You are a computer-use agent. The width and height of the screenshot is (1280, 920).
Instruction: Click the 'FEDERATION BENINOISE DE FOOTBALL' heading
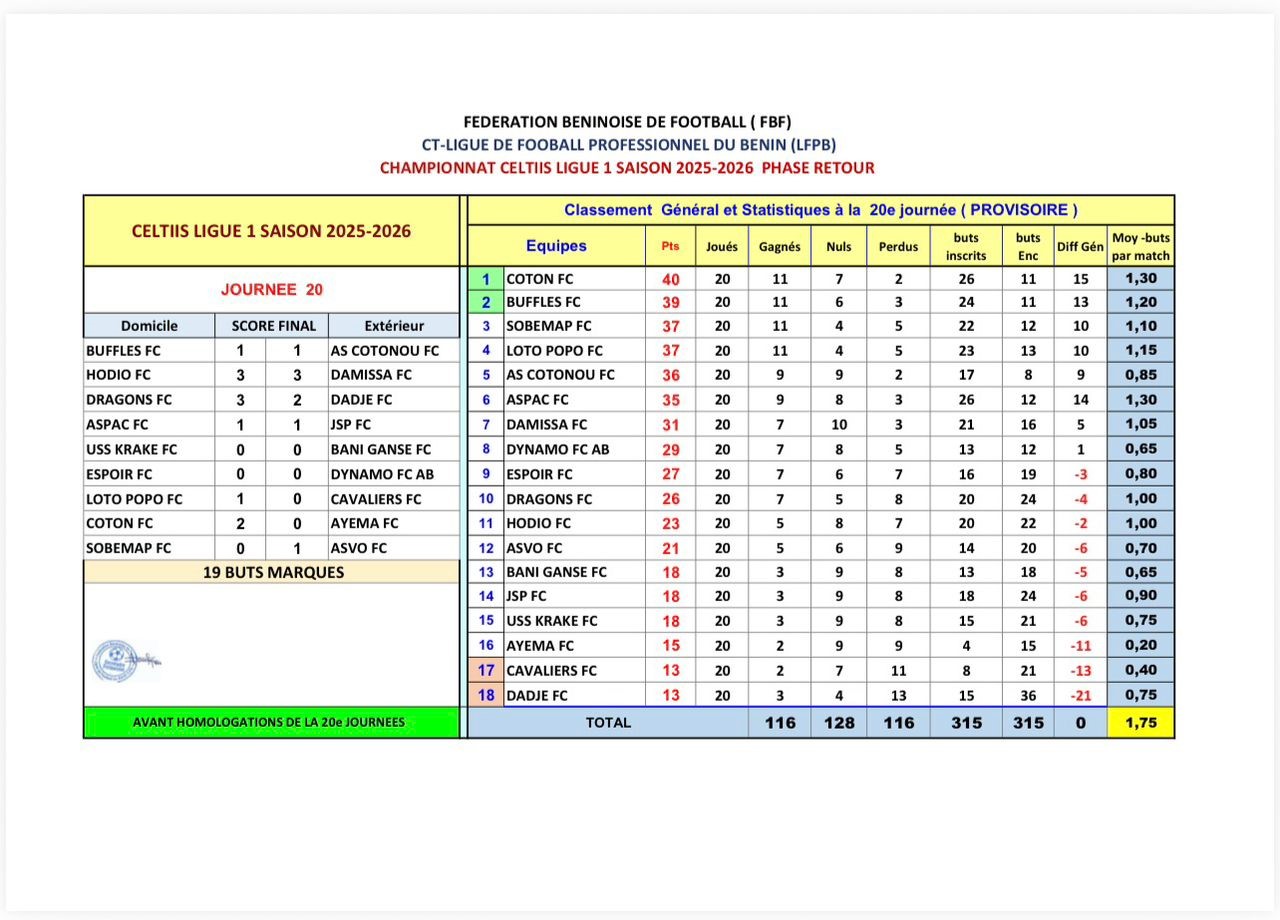pyautogui.click(x=627, y=122)
